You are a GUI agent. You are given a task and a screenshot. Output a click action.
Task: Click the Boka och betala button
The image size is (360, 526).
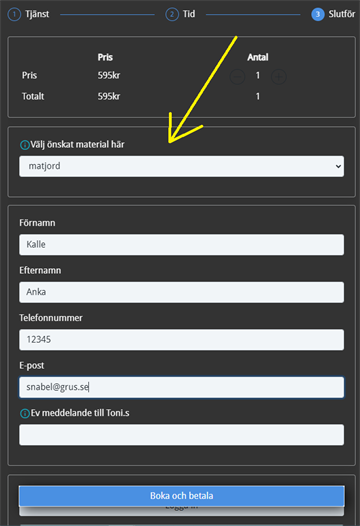(182, 495)
